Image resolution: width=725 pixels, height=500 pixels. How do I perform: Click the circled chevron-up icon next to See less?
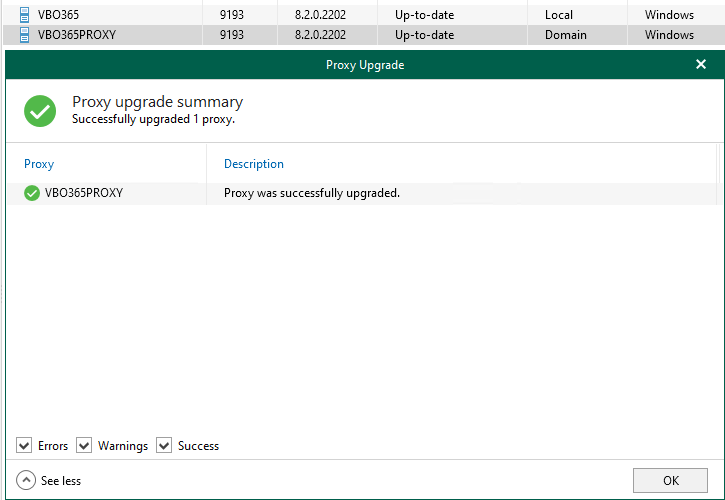[x=26, y=481]
